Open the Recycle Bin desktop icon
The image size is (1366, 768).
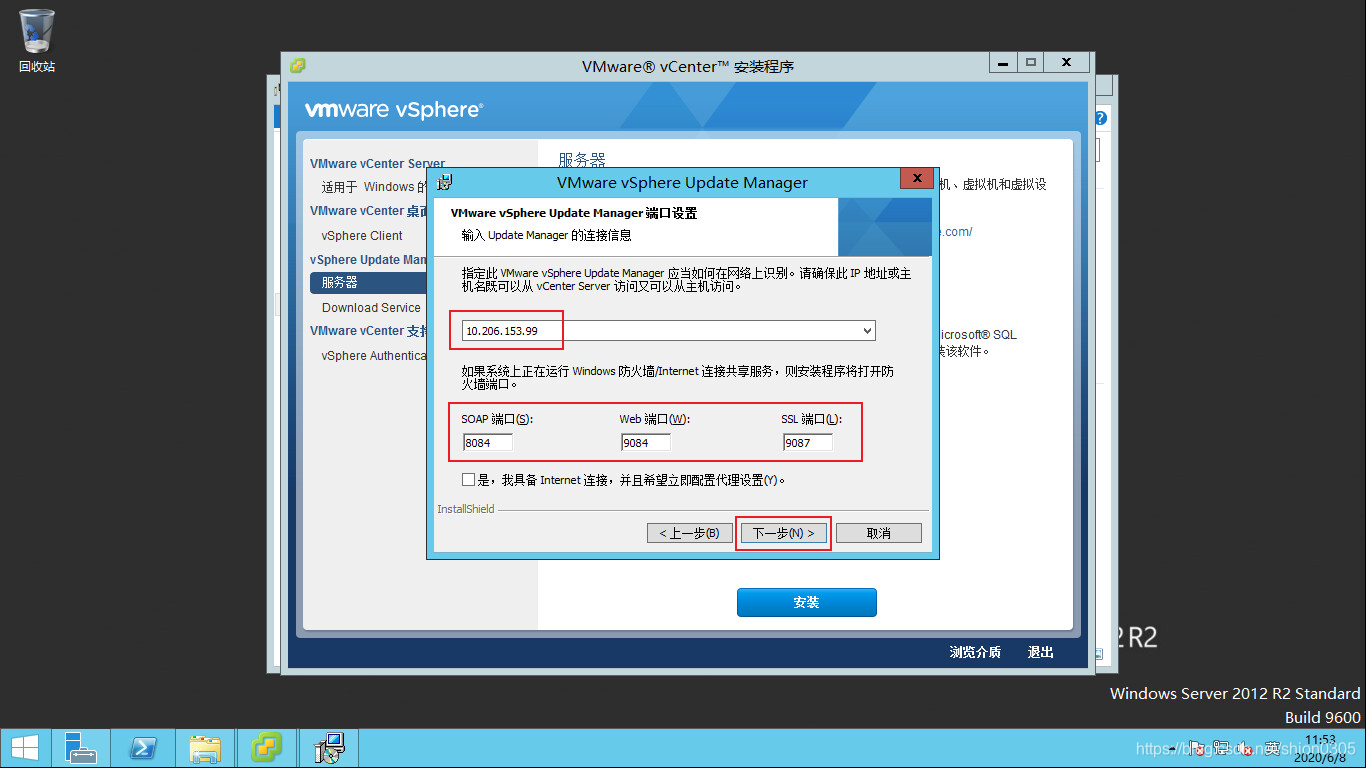[37, 40]
